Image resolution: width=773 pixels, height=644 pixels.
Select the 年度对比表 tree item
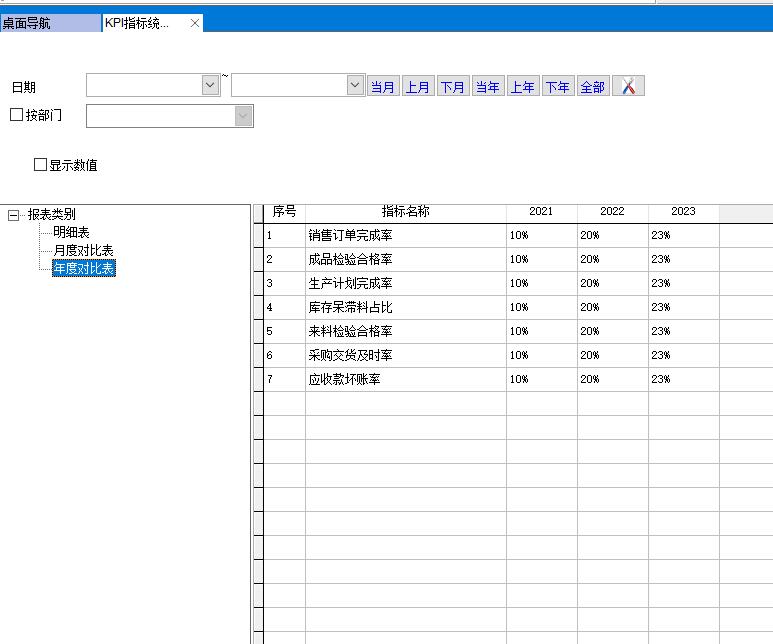click(83, 268)
